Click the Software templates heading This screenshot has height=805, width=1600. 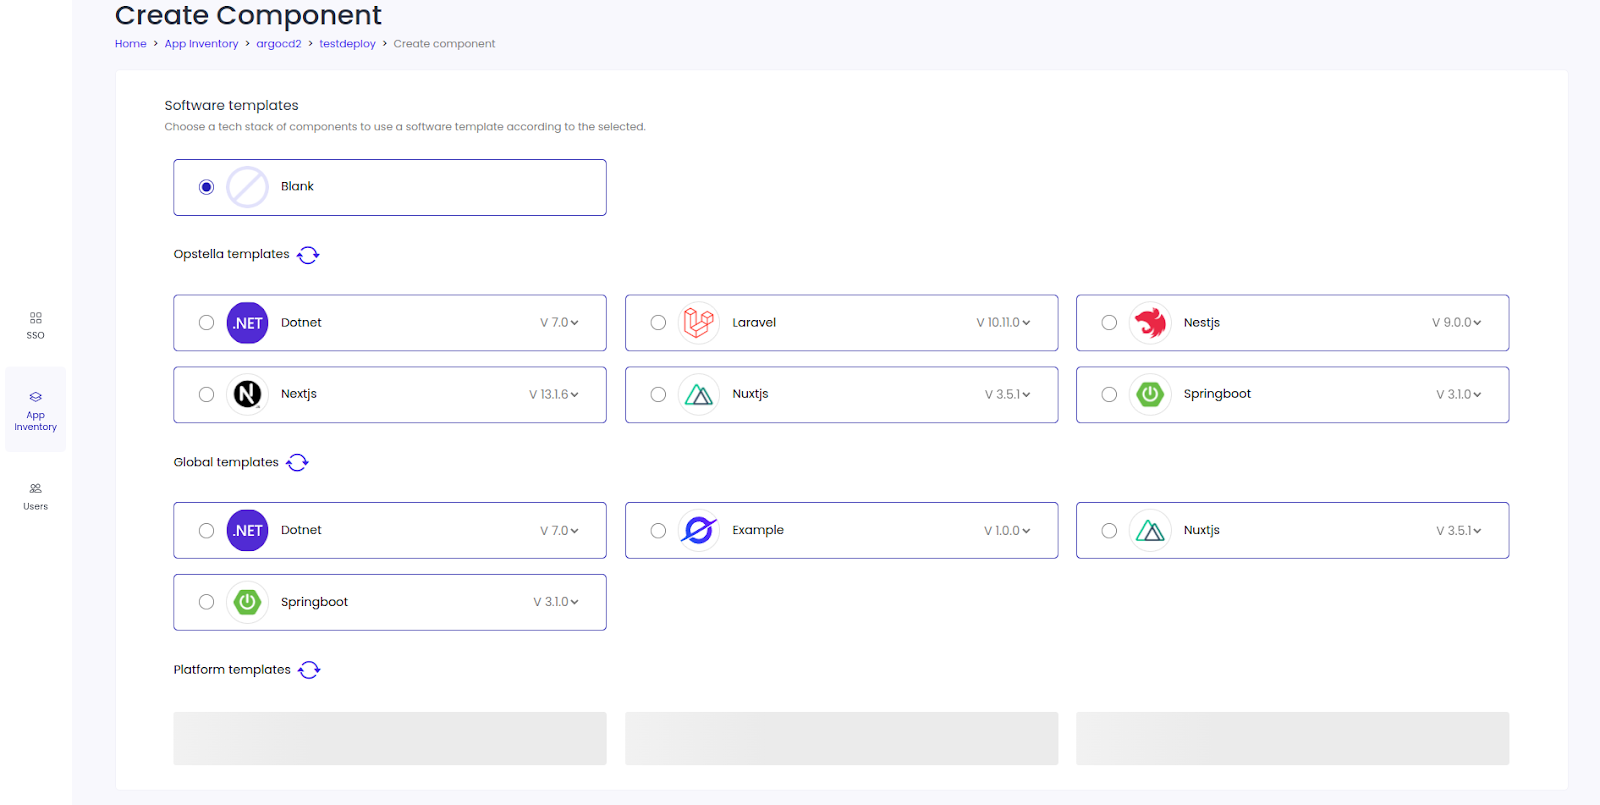[x=232, y=105]
